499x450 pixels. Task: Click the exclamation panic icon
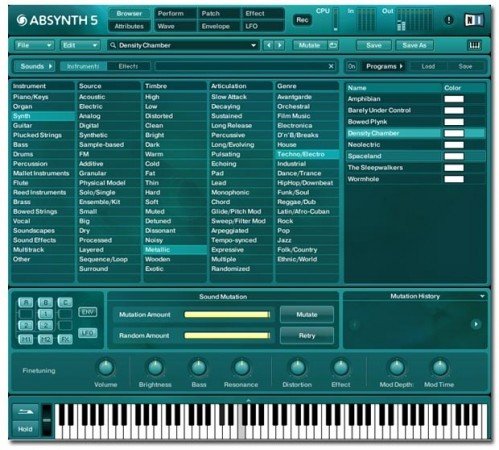click(449, 20)
